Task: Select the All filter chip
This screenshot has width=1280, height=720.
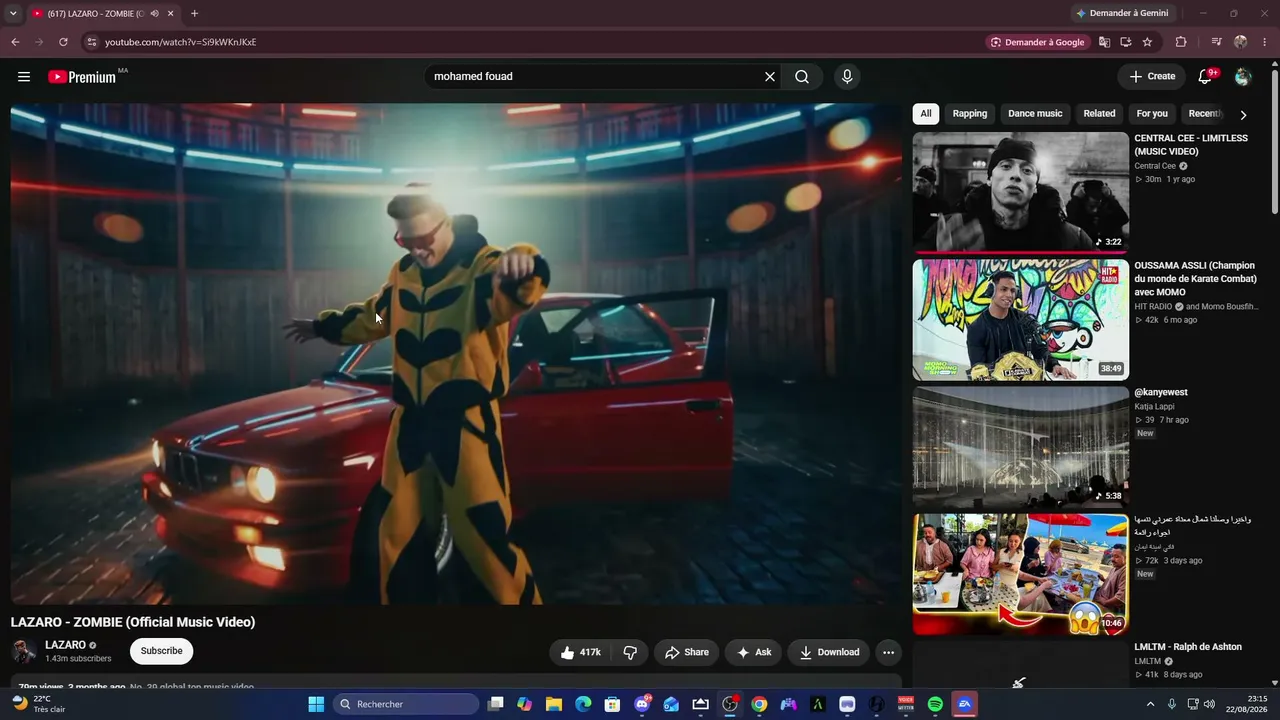Action: pyautogui.click(x=926, y=114)
